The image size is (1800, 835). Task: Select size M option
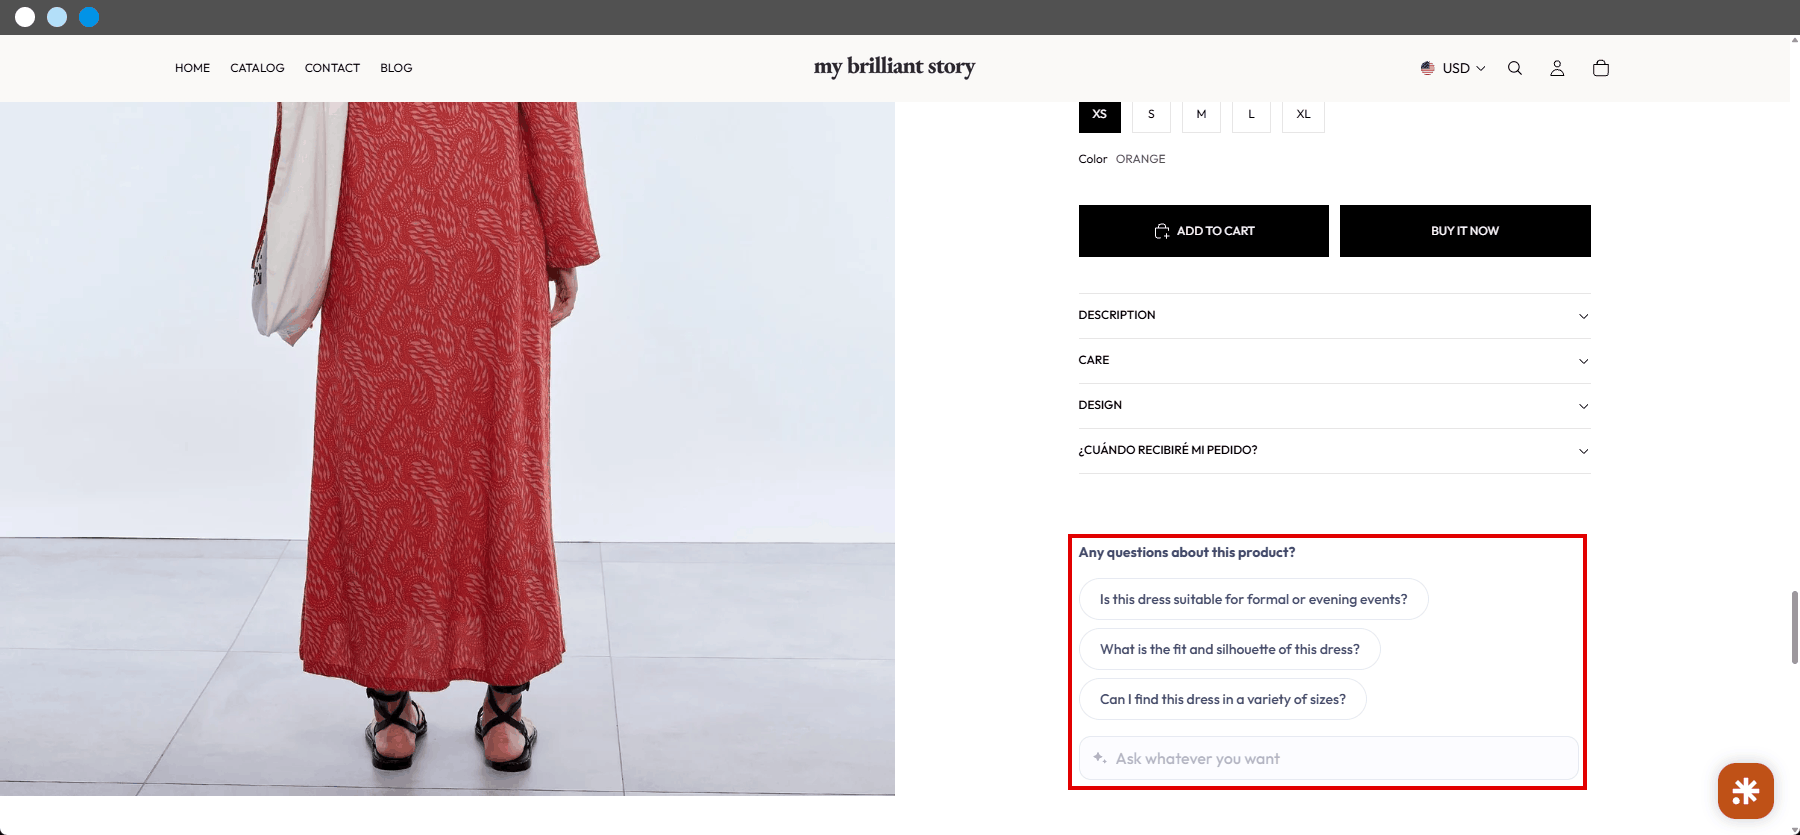point(1201,115)
